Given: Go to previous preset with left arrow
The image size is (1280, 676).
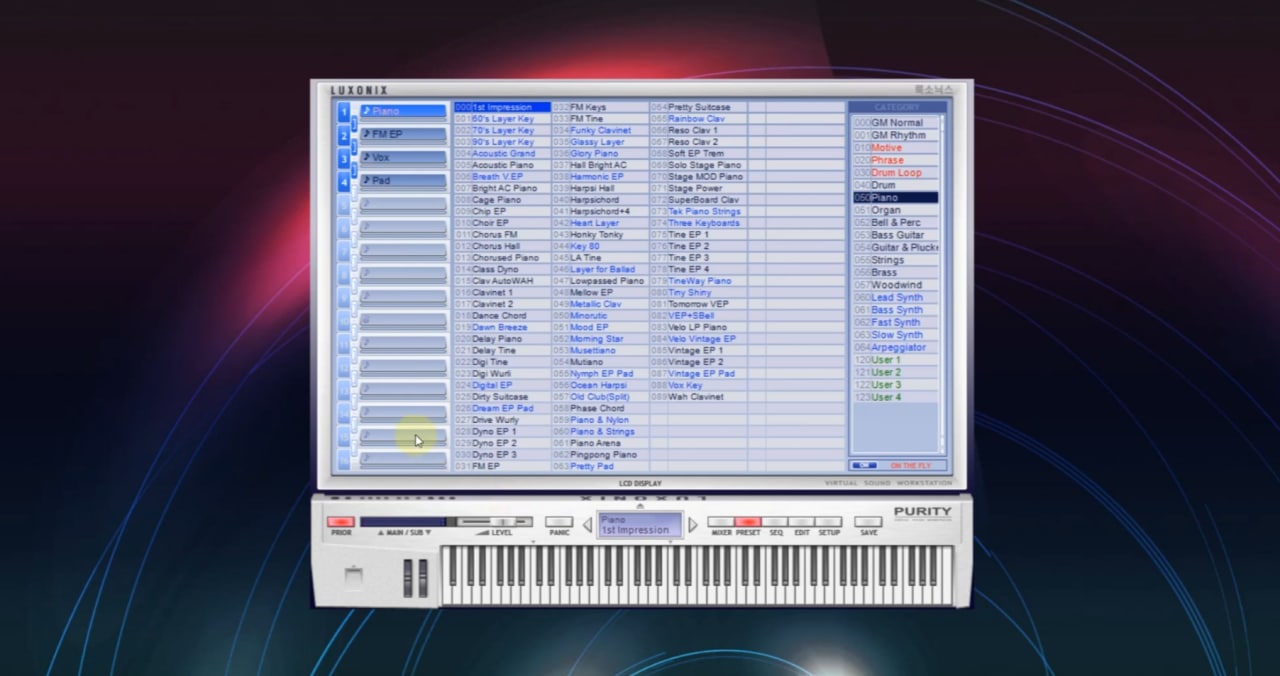Looking at the screenshot, I should (x=587, y=525).
